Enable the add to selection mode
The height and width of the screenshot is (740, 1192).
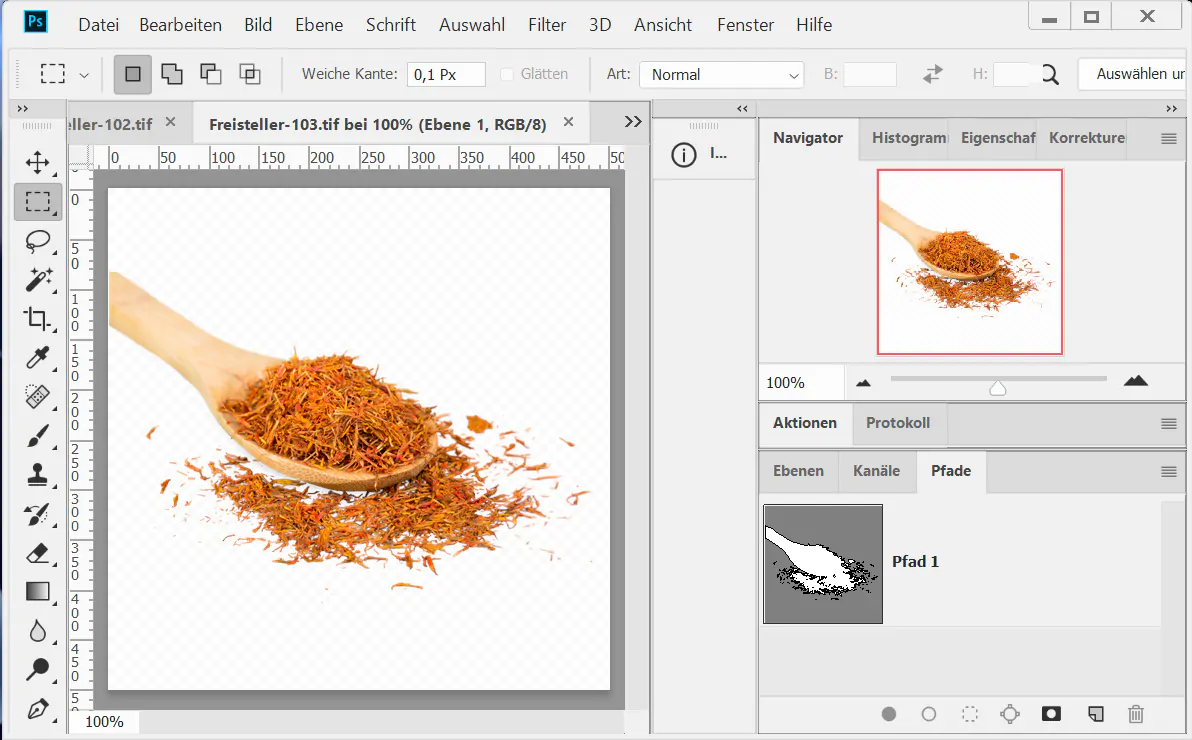coord(172,74)
